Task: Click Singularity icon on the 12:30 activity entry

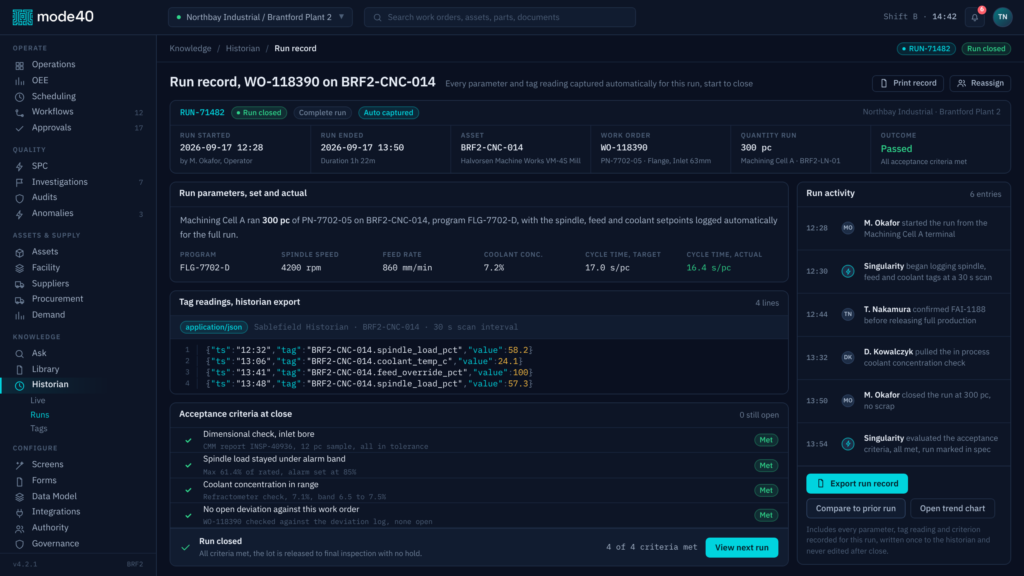Action: [x=848, y=271]
